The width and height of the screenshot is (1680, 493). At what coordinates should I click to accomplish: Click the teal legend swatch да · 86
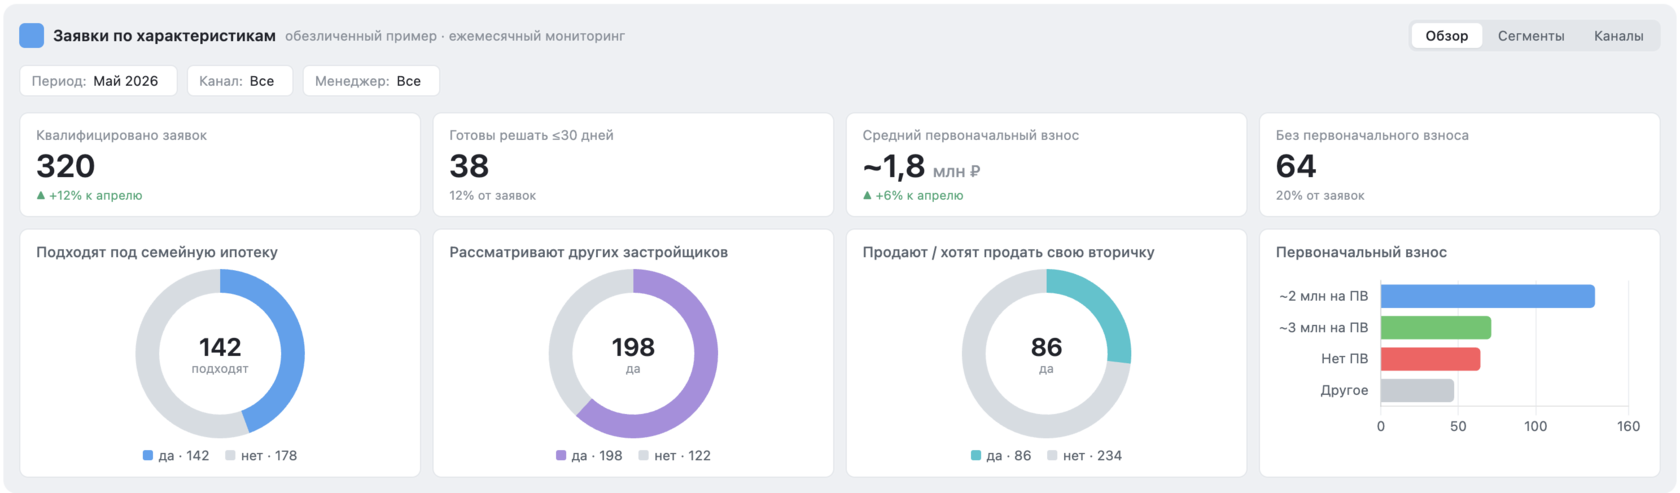[976, 455]
